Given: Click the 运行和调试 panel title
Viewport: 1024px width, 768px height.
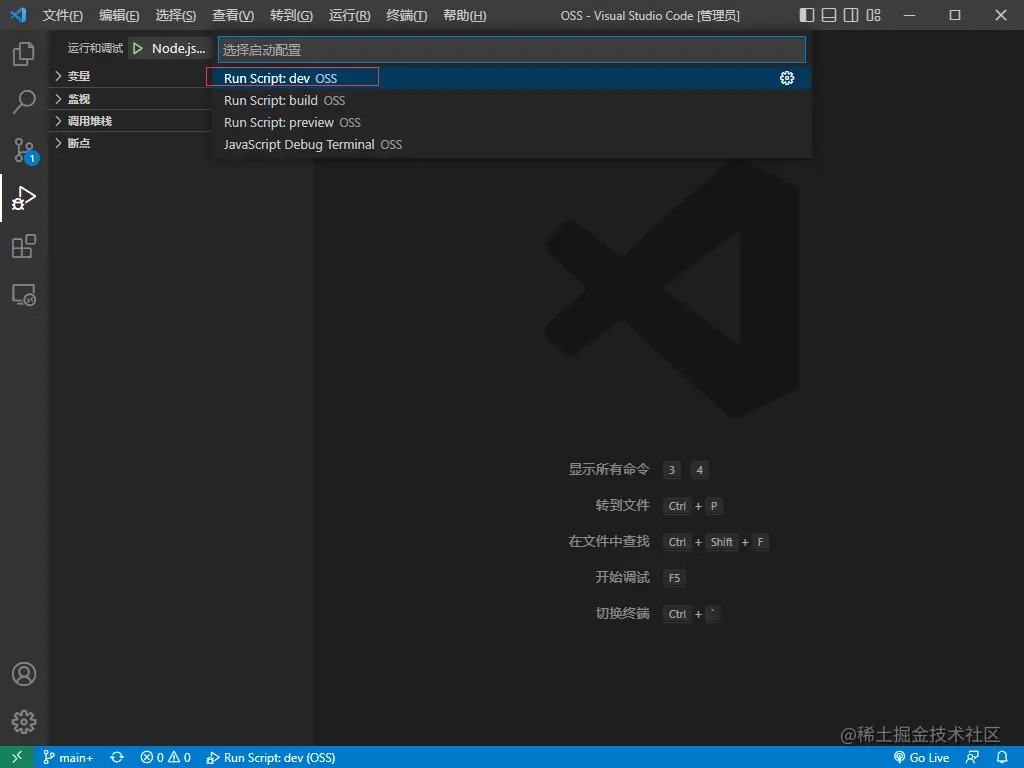Looking at the screenshot, I should pyautogui.click(x=95, y=48).
